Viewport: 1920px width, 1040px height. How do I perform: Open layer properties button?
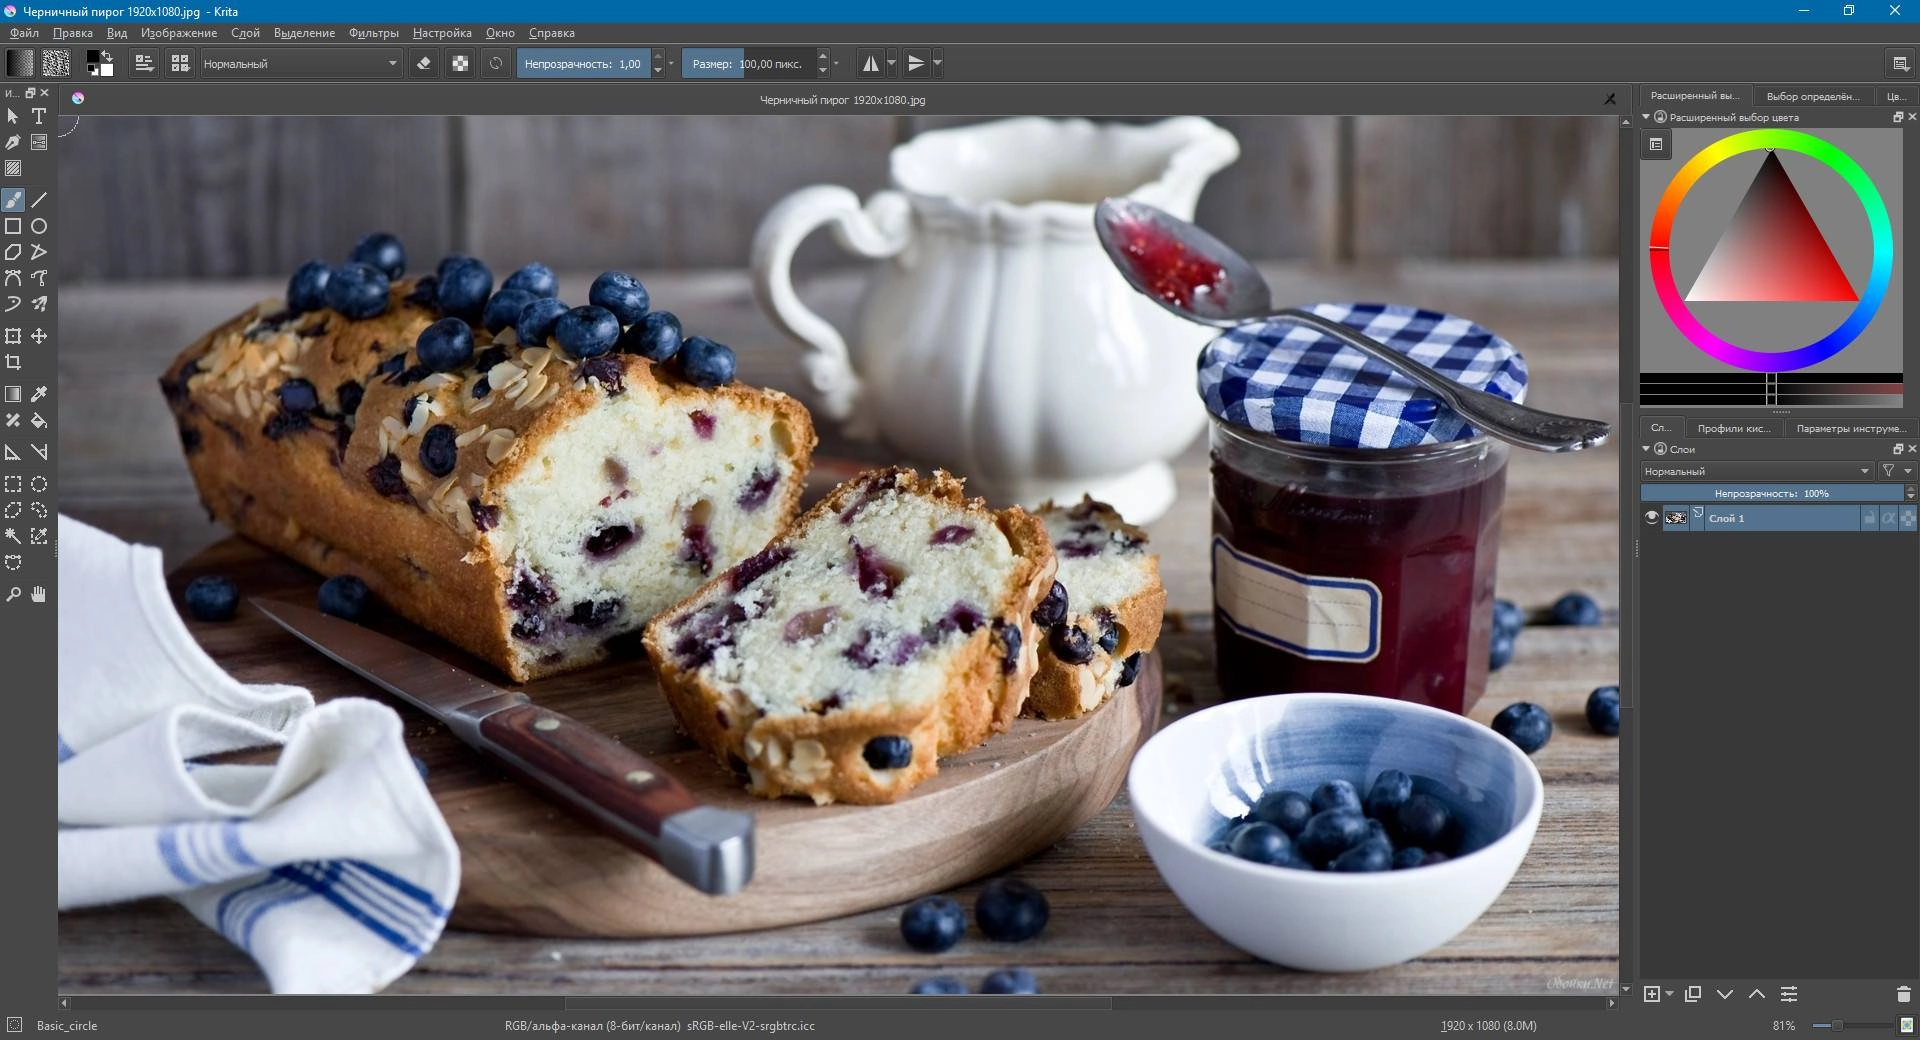[x=1789, y=994]
